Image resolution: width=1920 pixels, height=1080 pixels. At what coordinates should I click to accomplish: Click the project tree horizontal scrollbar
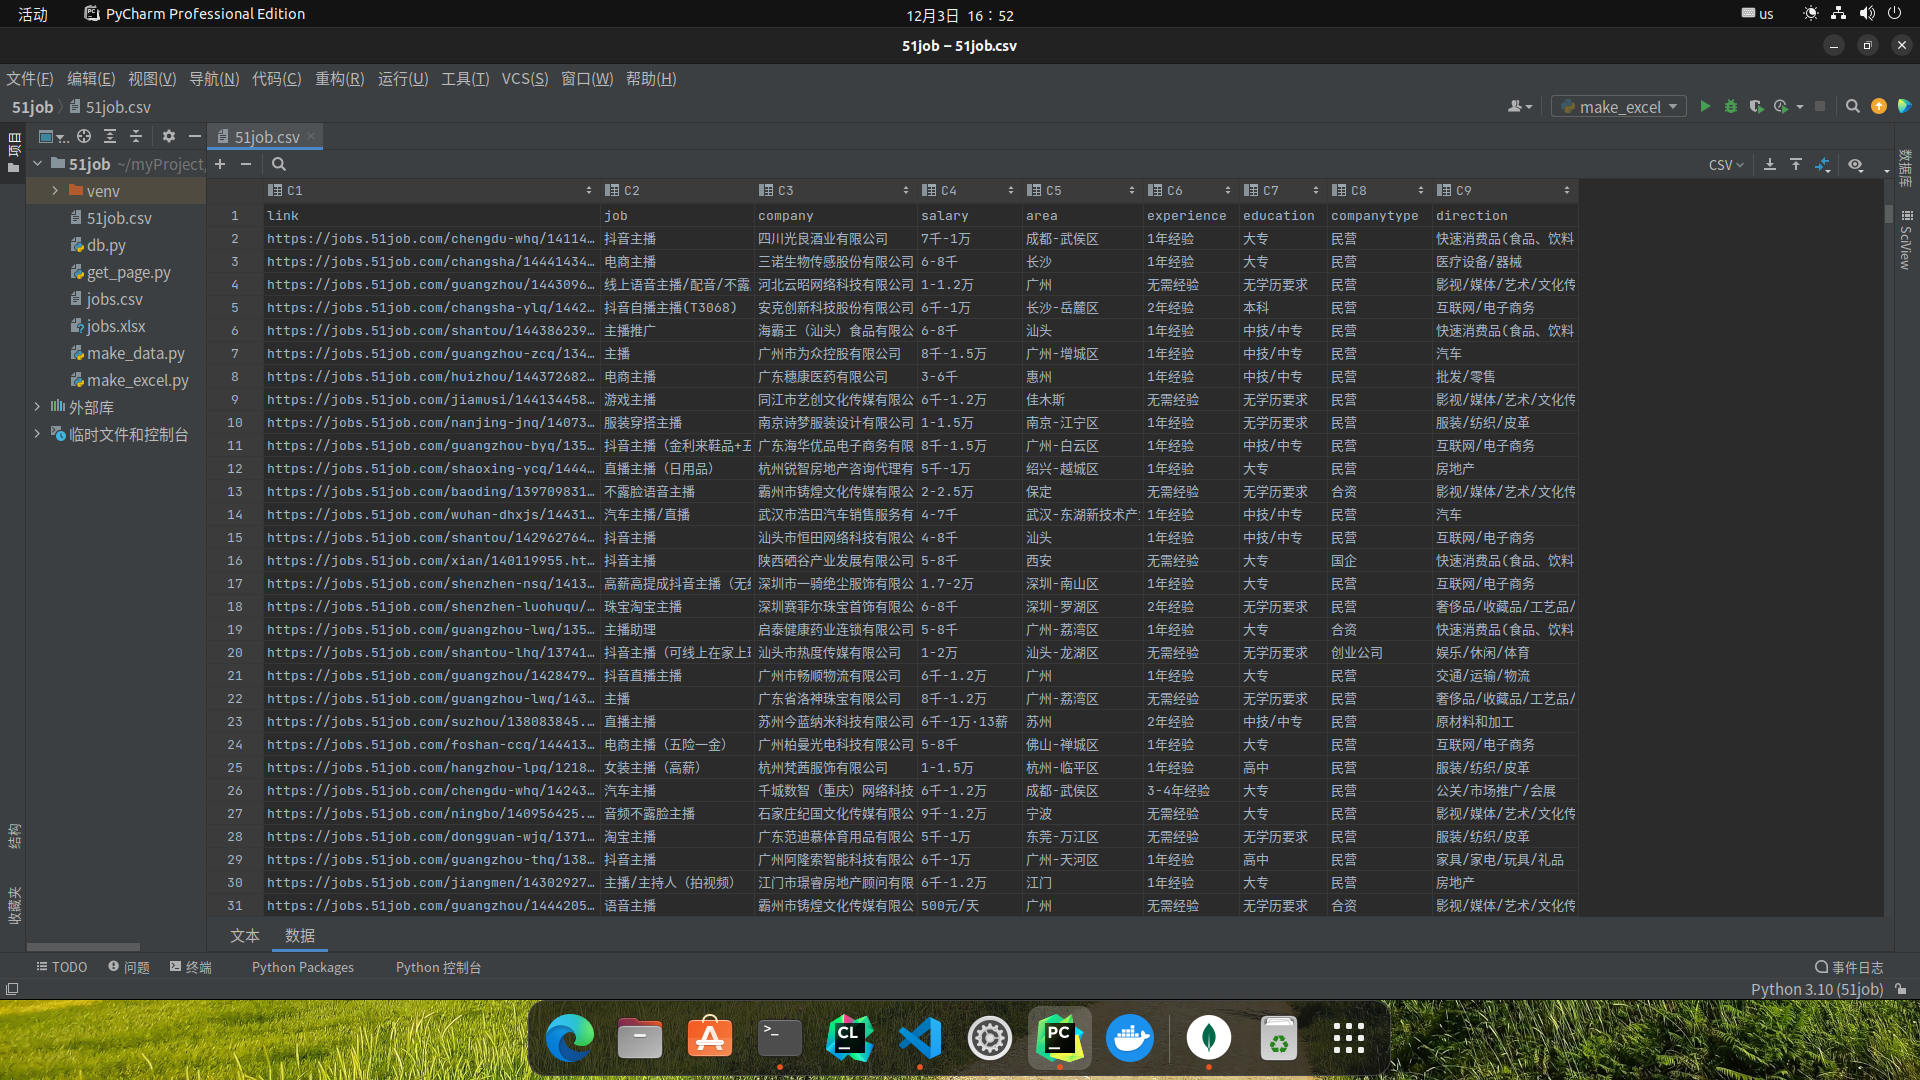83,946
